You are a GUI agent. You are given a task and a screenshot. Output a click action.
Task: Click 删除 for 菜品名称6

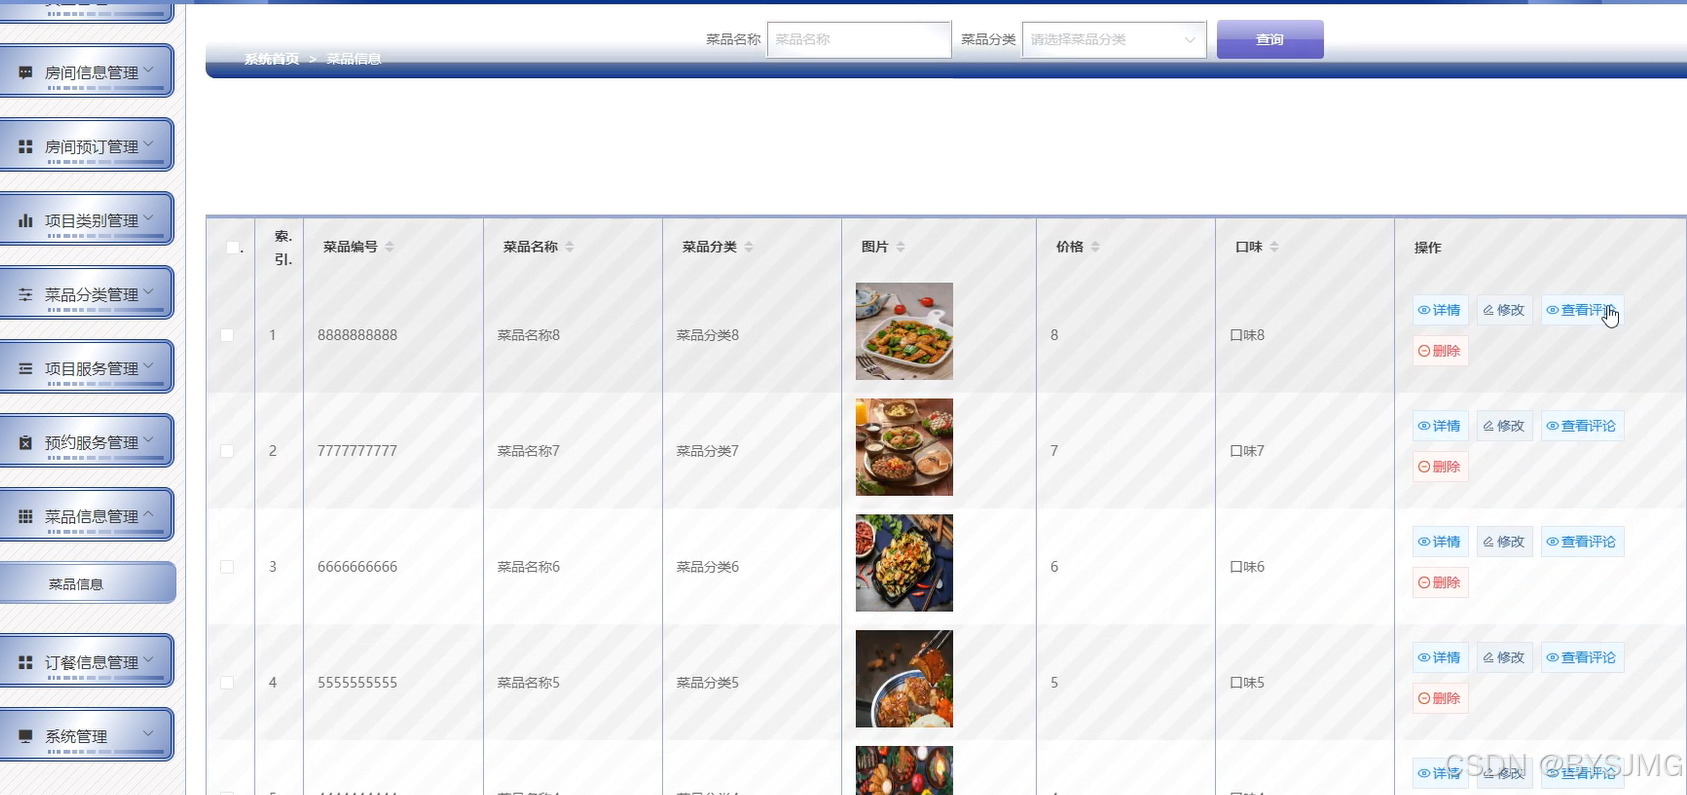[1440, 583]
